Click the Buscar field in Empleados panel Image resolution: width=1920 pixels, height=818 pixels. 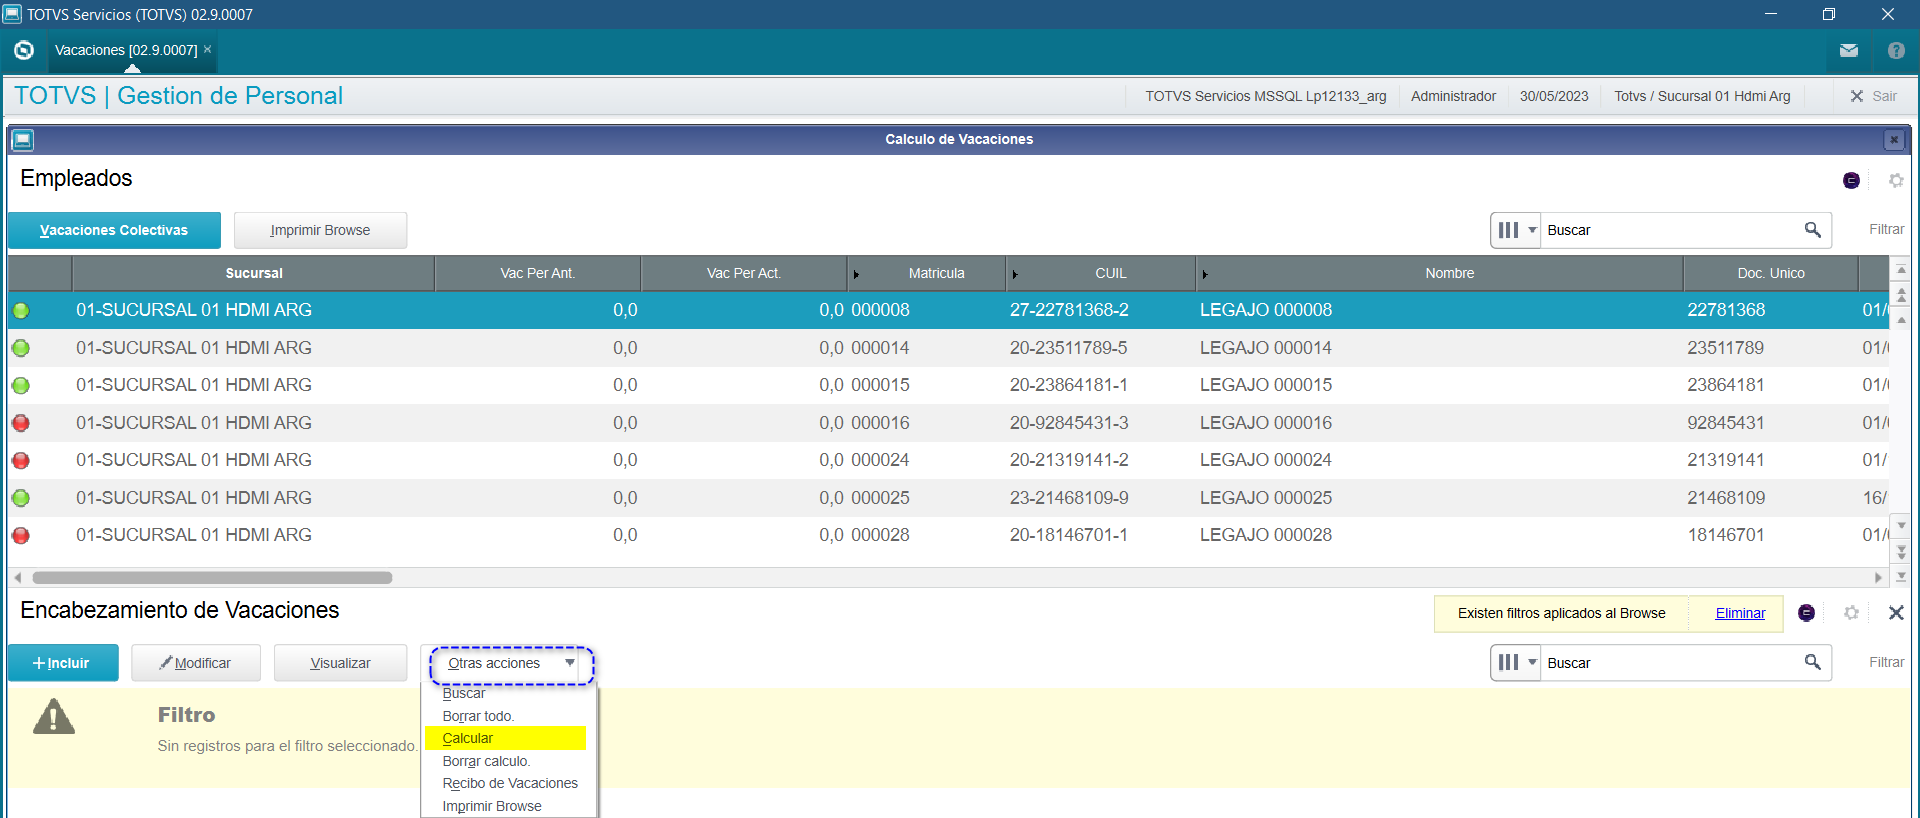1670,230
